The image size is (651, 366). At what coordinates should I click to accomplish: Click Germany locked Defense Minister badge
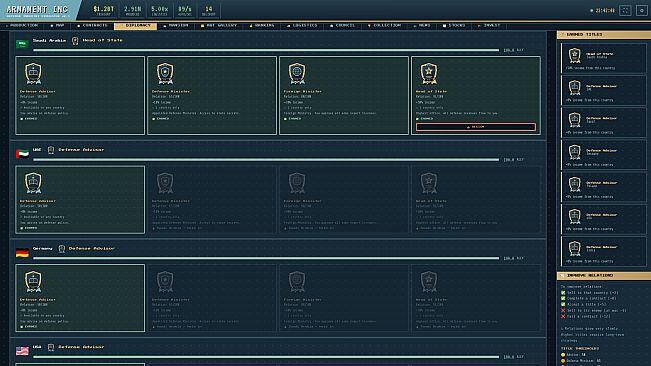165,282
